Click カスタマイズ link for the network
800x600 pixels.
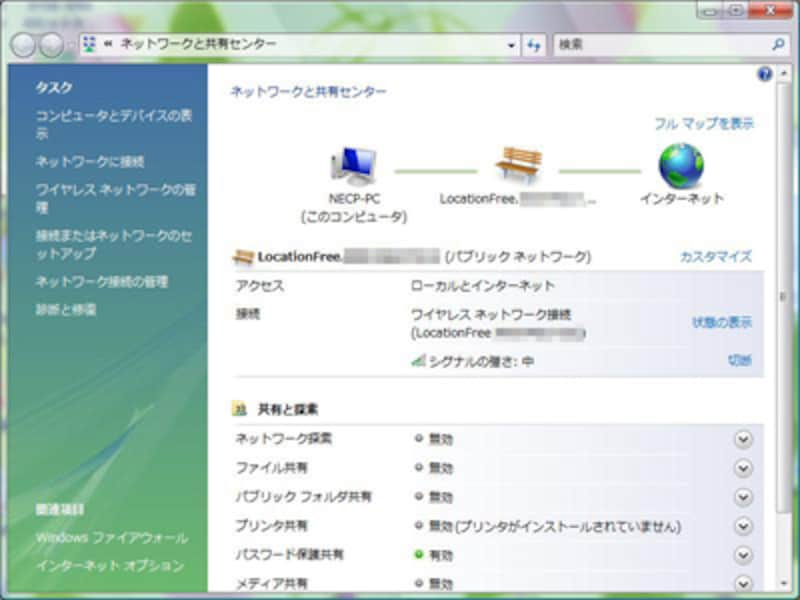coord(716,256)
